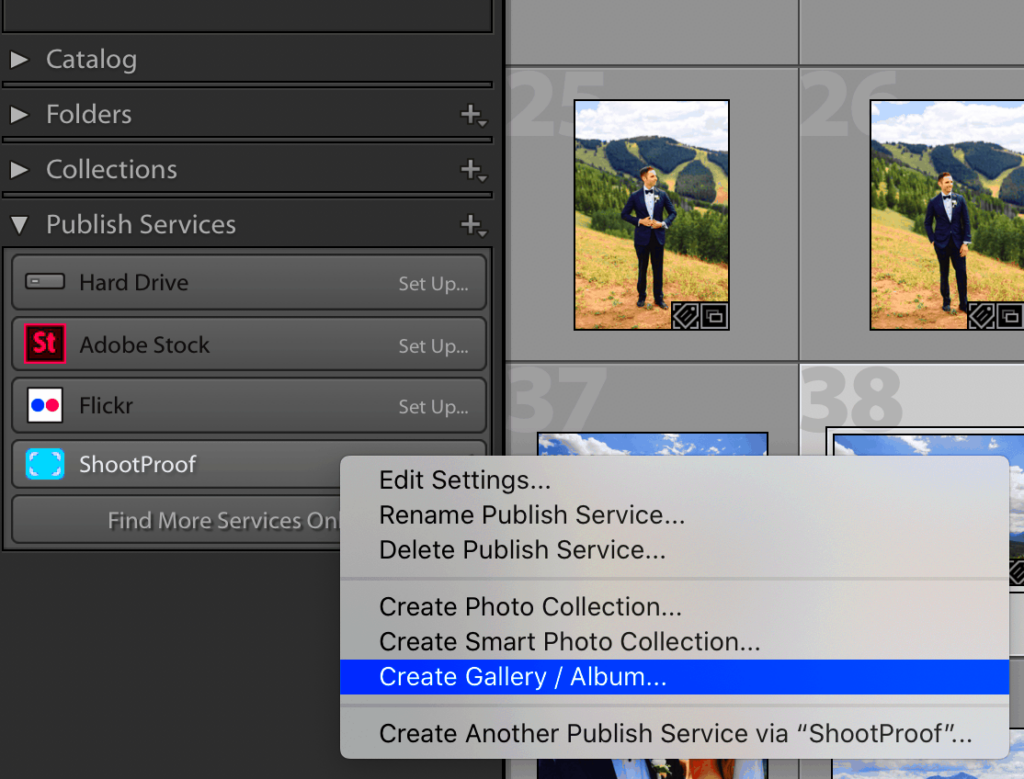Click the collection badge on photo 25

pyautogui.click(x=713, y=315)
